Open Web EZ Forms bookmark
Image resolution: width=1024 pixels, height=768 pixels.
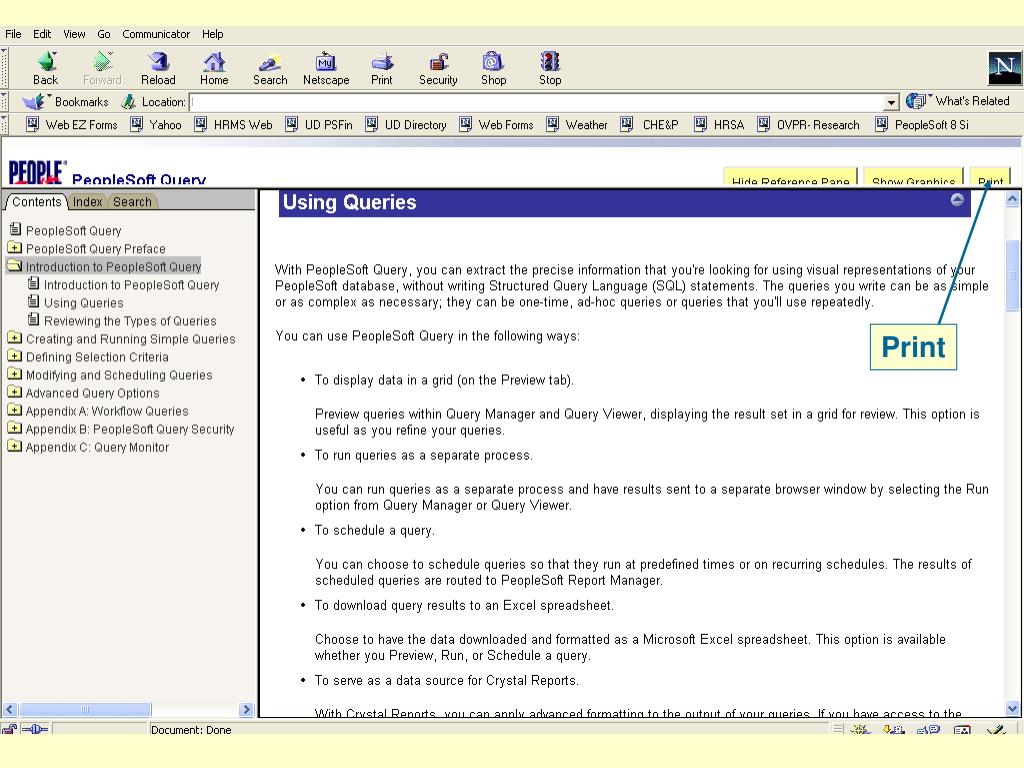(x=72, y=125)
